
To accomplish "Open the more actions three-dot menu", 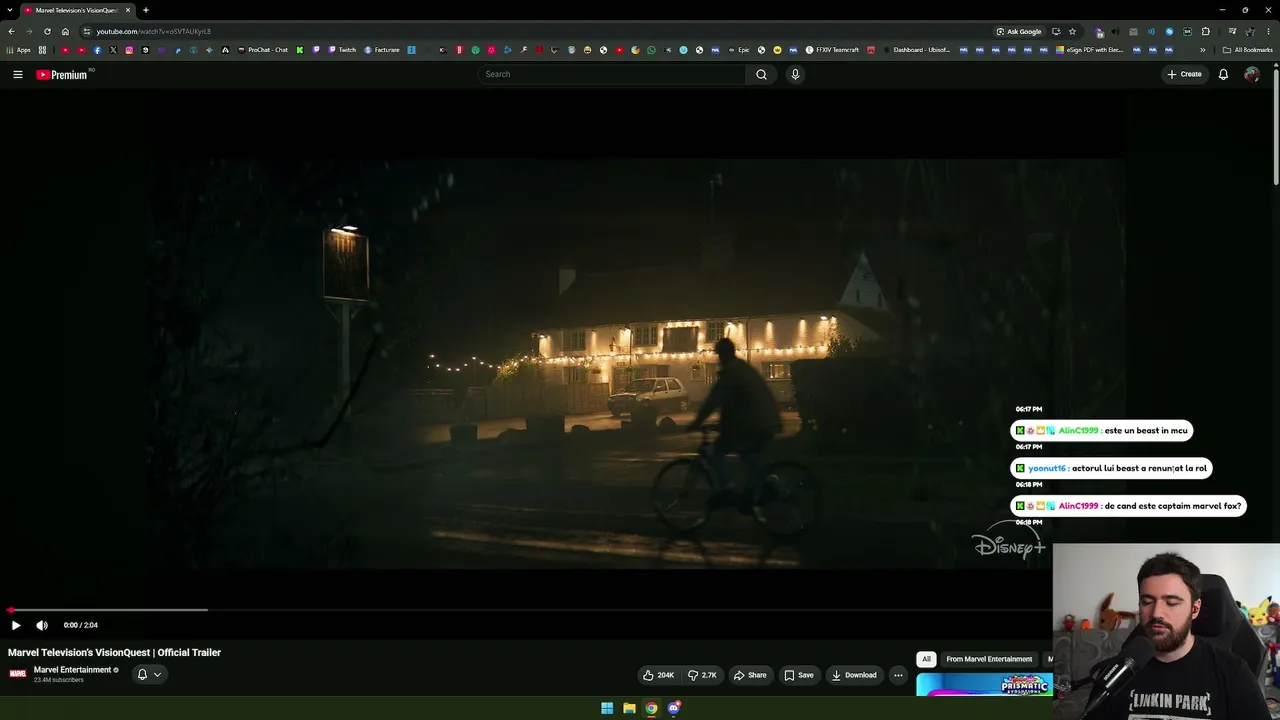I will 898,675.
